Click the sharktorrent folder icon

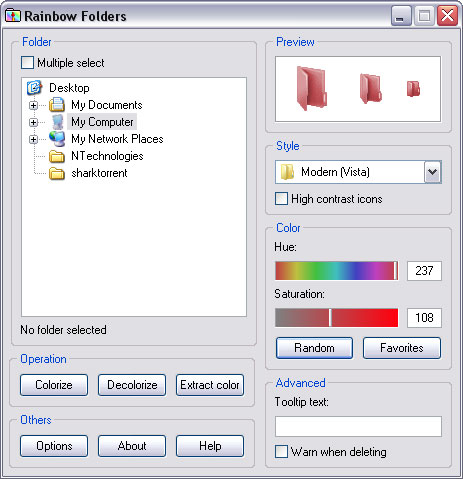click(57, 173)
